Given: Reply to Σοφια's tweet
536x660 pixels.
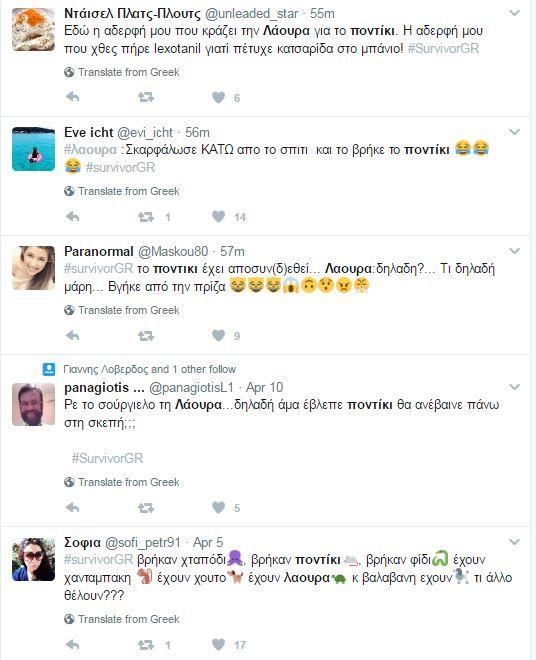Looking at the screenshot, I should pyautogui.click(x=73, y=644).
